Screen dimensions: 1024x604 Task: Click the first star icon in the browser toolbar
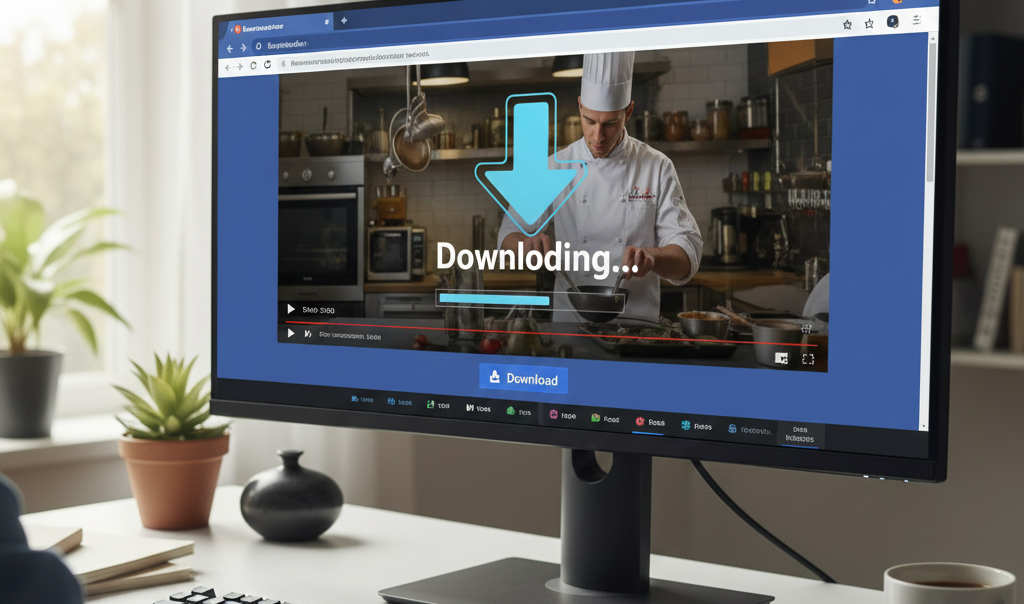click(x=846, y=23)
